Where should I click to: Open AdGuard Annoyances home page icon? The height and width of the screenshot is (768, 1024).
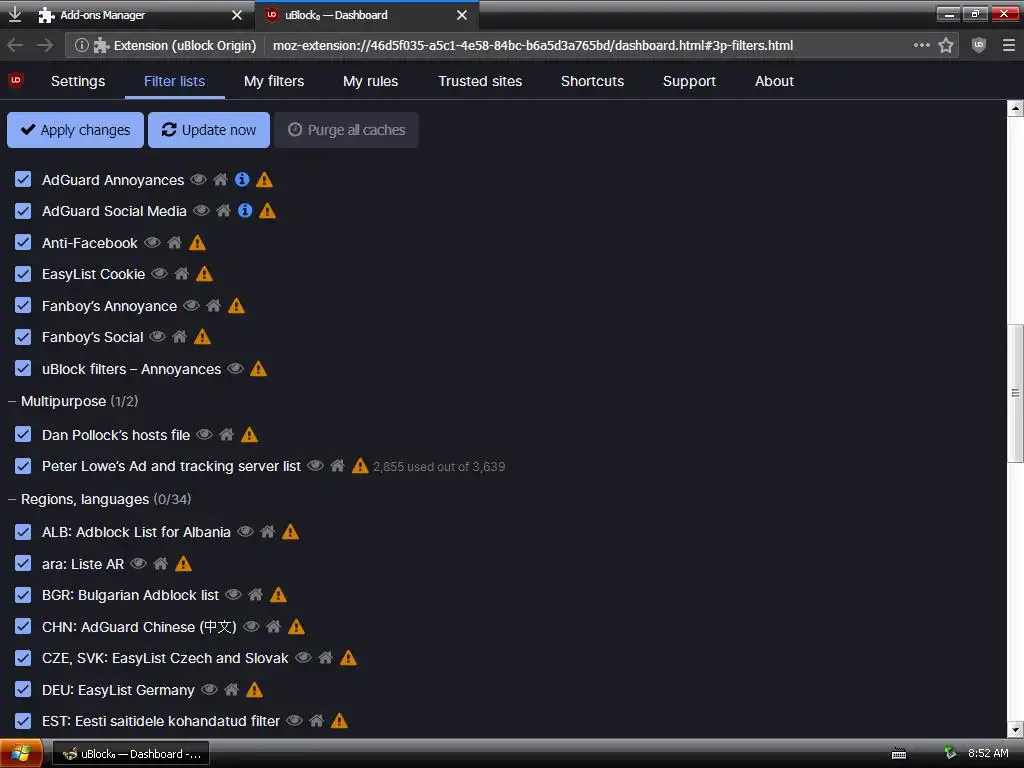coord(221,180)
